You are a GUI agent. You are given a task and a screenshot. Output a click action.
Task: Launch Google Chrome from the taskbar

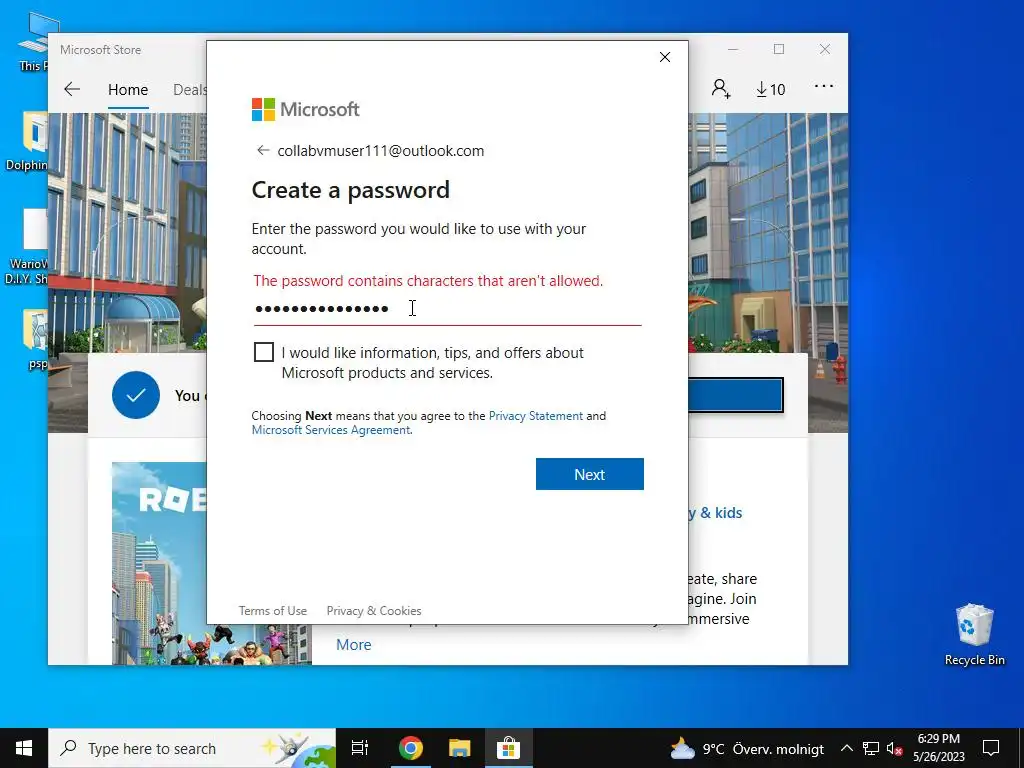(x=411, y=748)
